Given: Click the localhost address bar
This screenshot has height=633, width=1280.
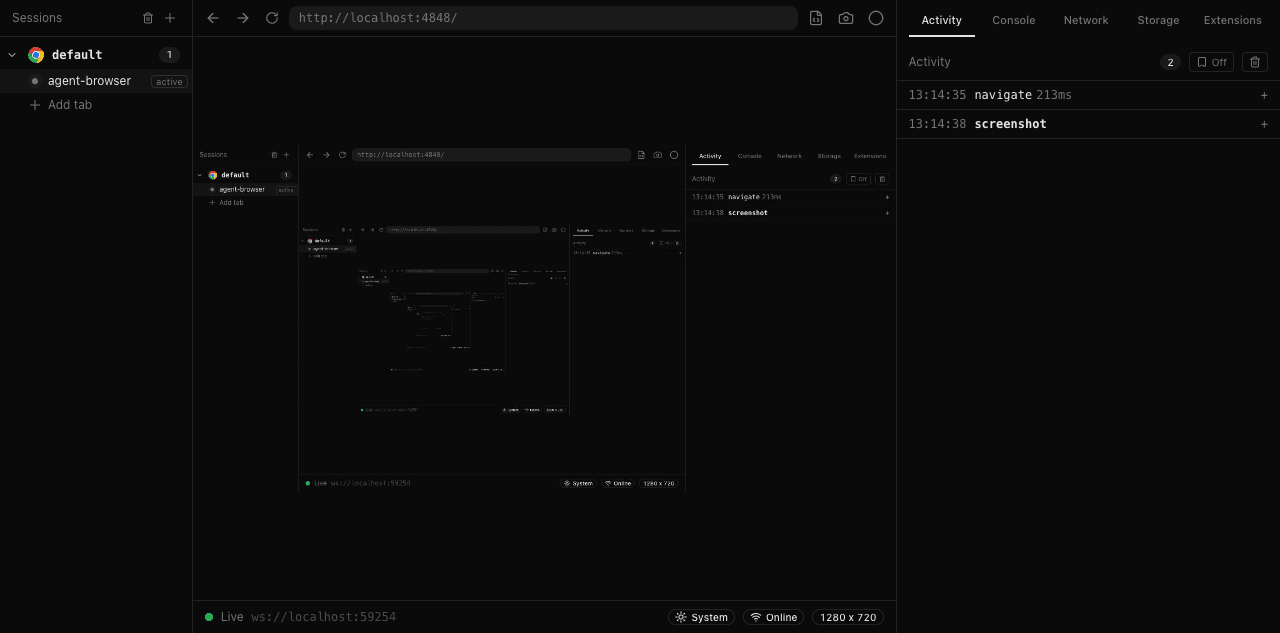Looking at the screenshot, I should 544,17.
